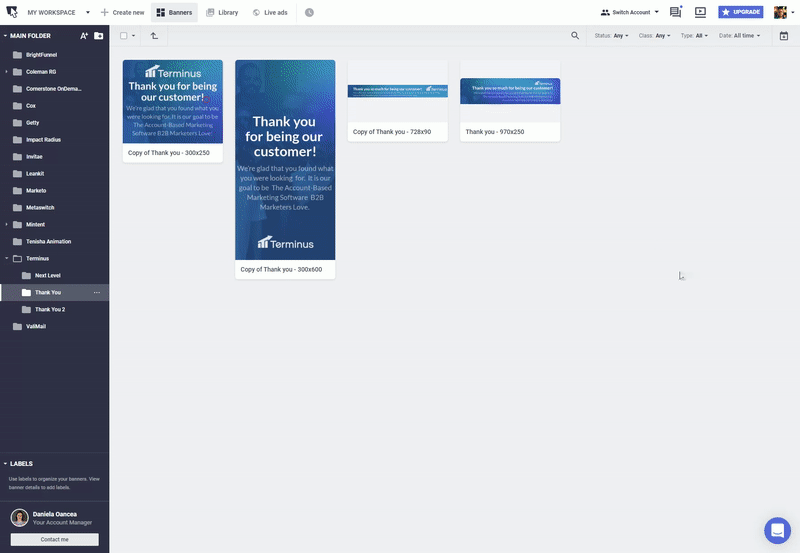Expand the Coleman RG folder arrow
Image resolution: width=800 pixels, height=553 pixels.
pyautogui.click(x=6, y=72)
